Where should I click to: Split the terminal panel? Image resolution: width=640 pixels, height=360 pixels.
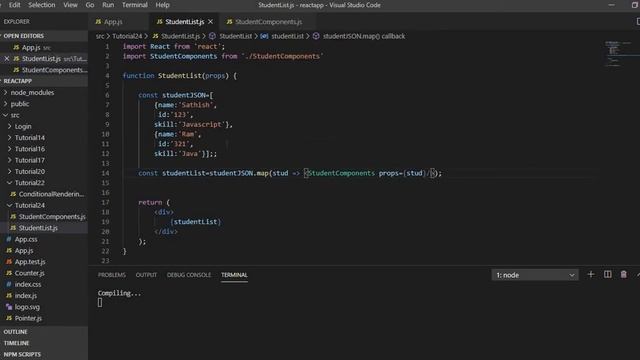[x=607, y=275]
